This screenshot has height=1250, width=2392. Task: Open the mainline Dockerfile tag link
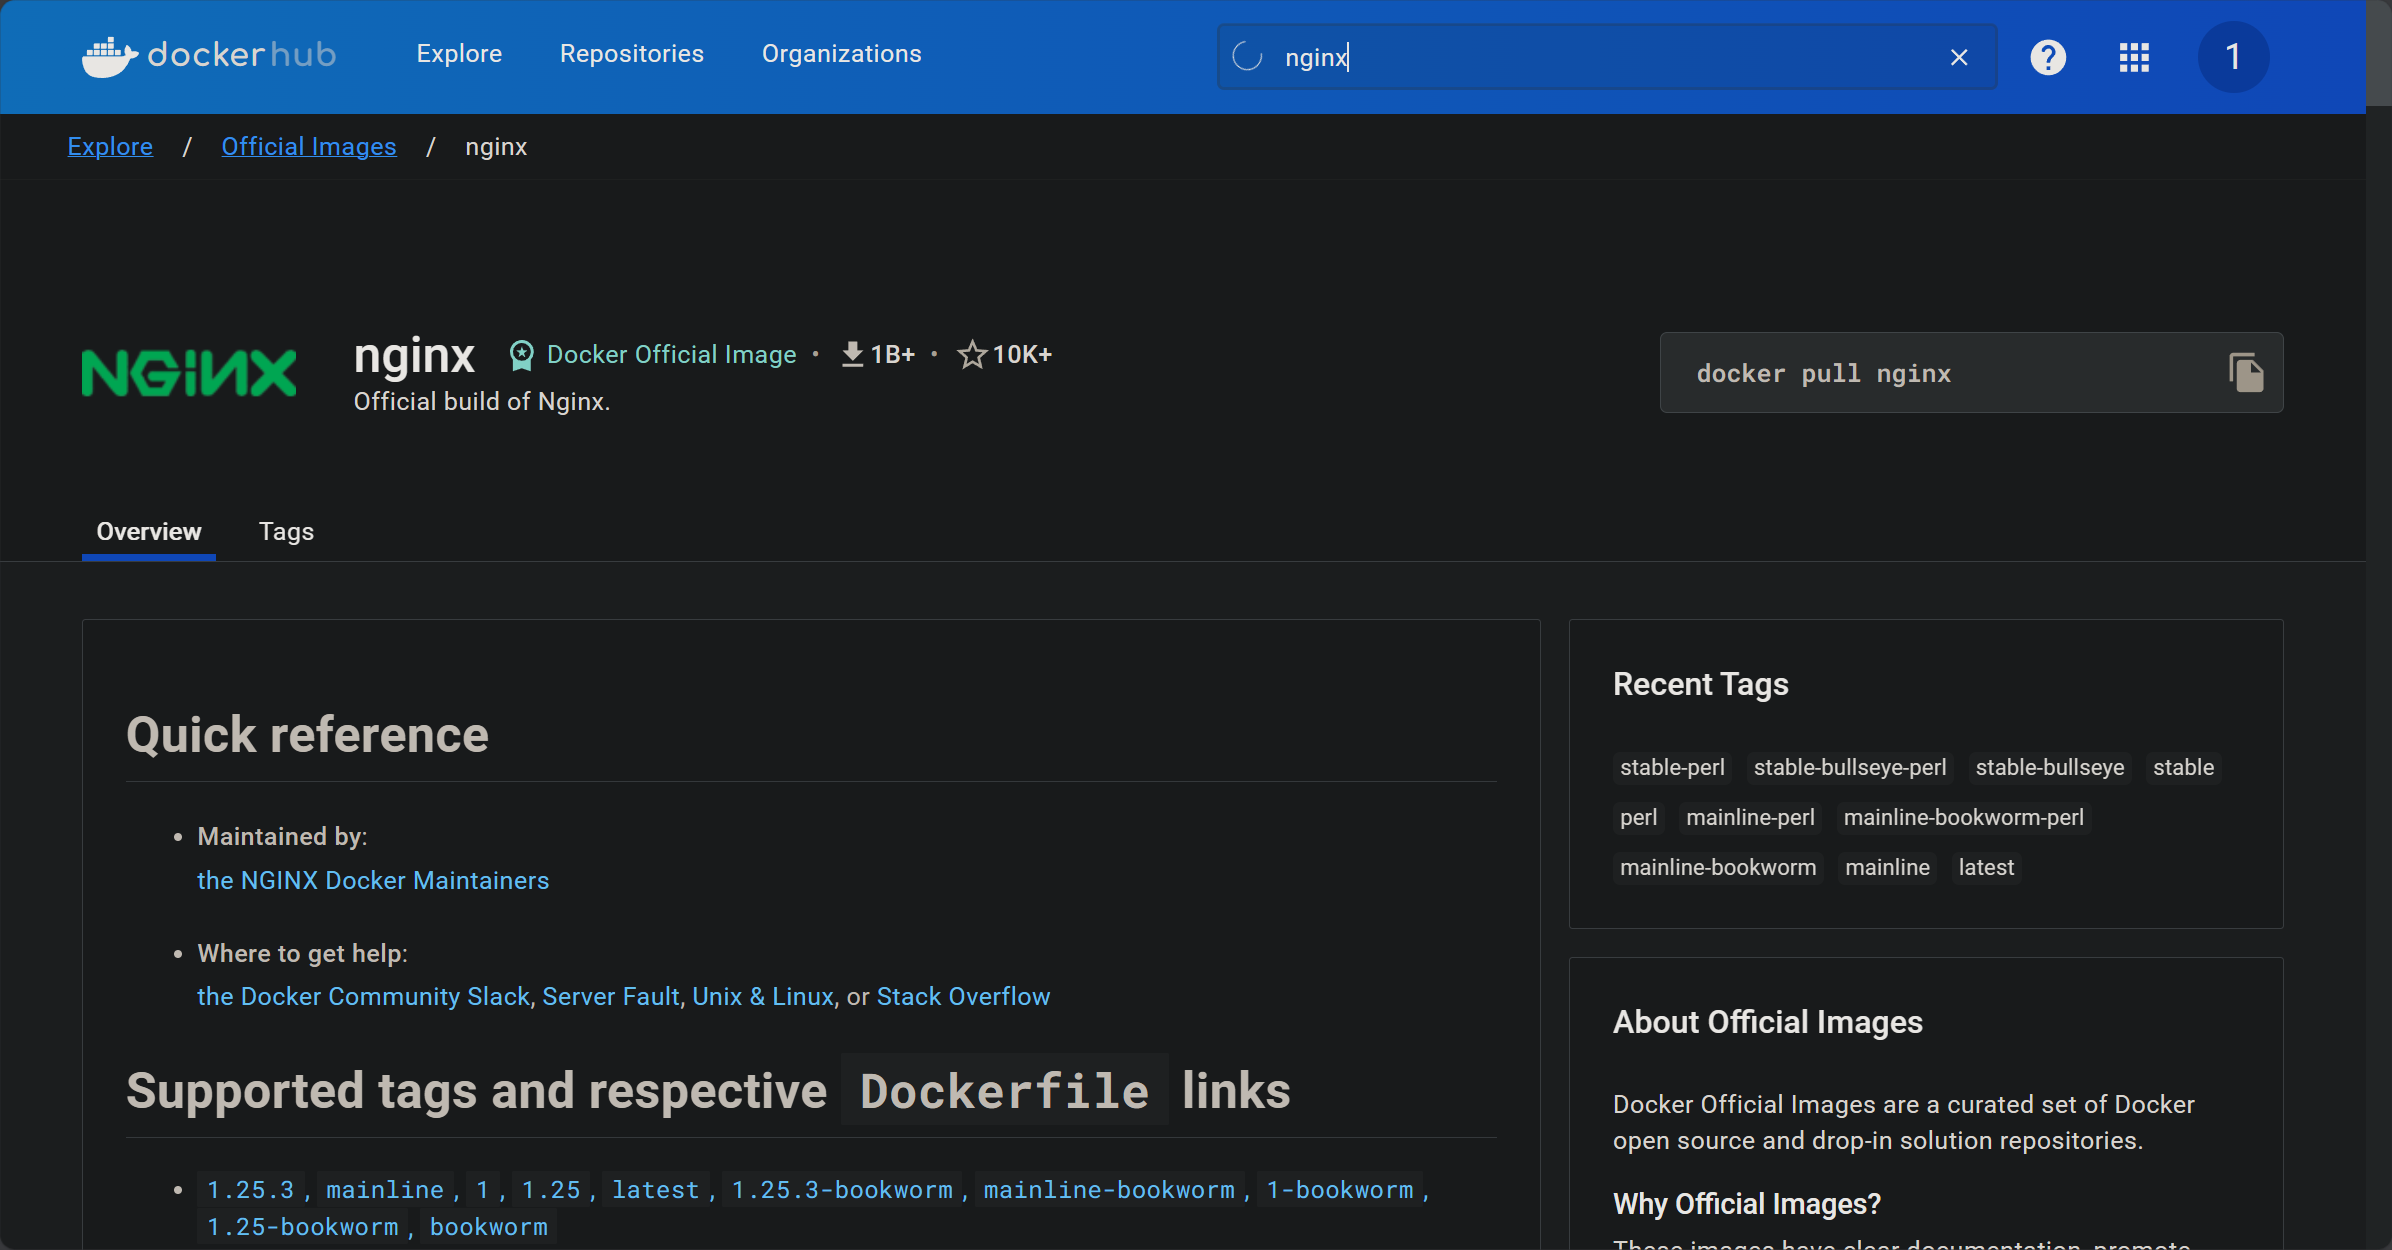pyautogui.click(x=385, y=1190)
